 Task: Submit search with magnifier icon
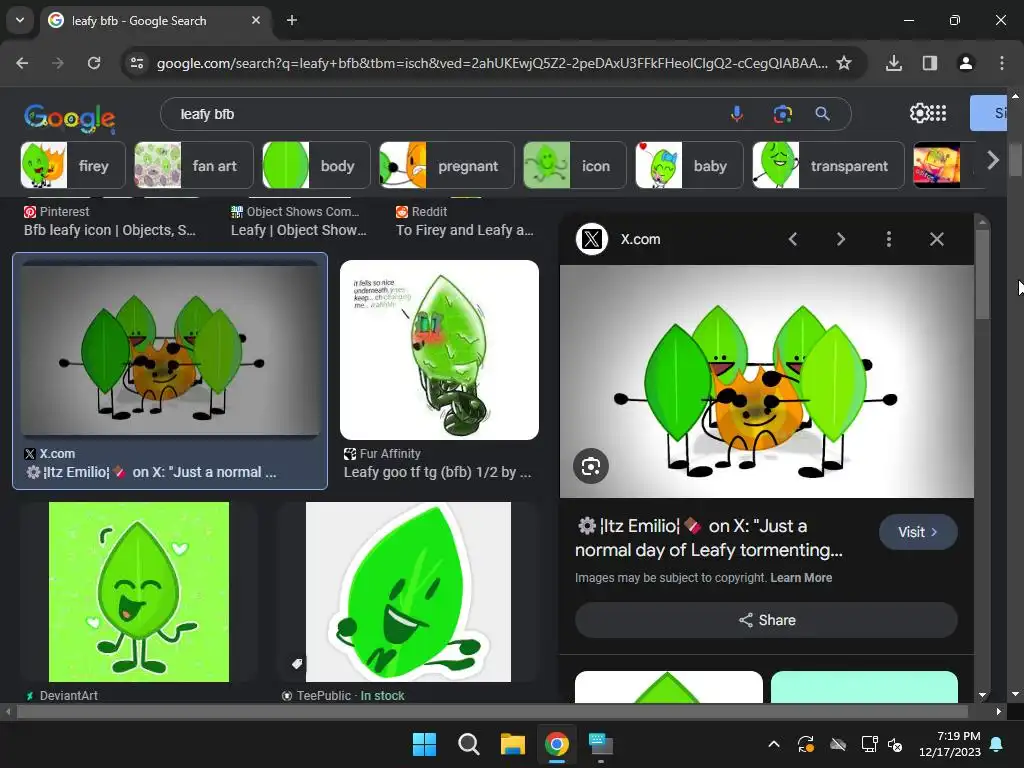pos(823,114)
